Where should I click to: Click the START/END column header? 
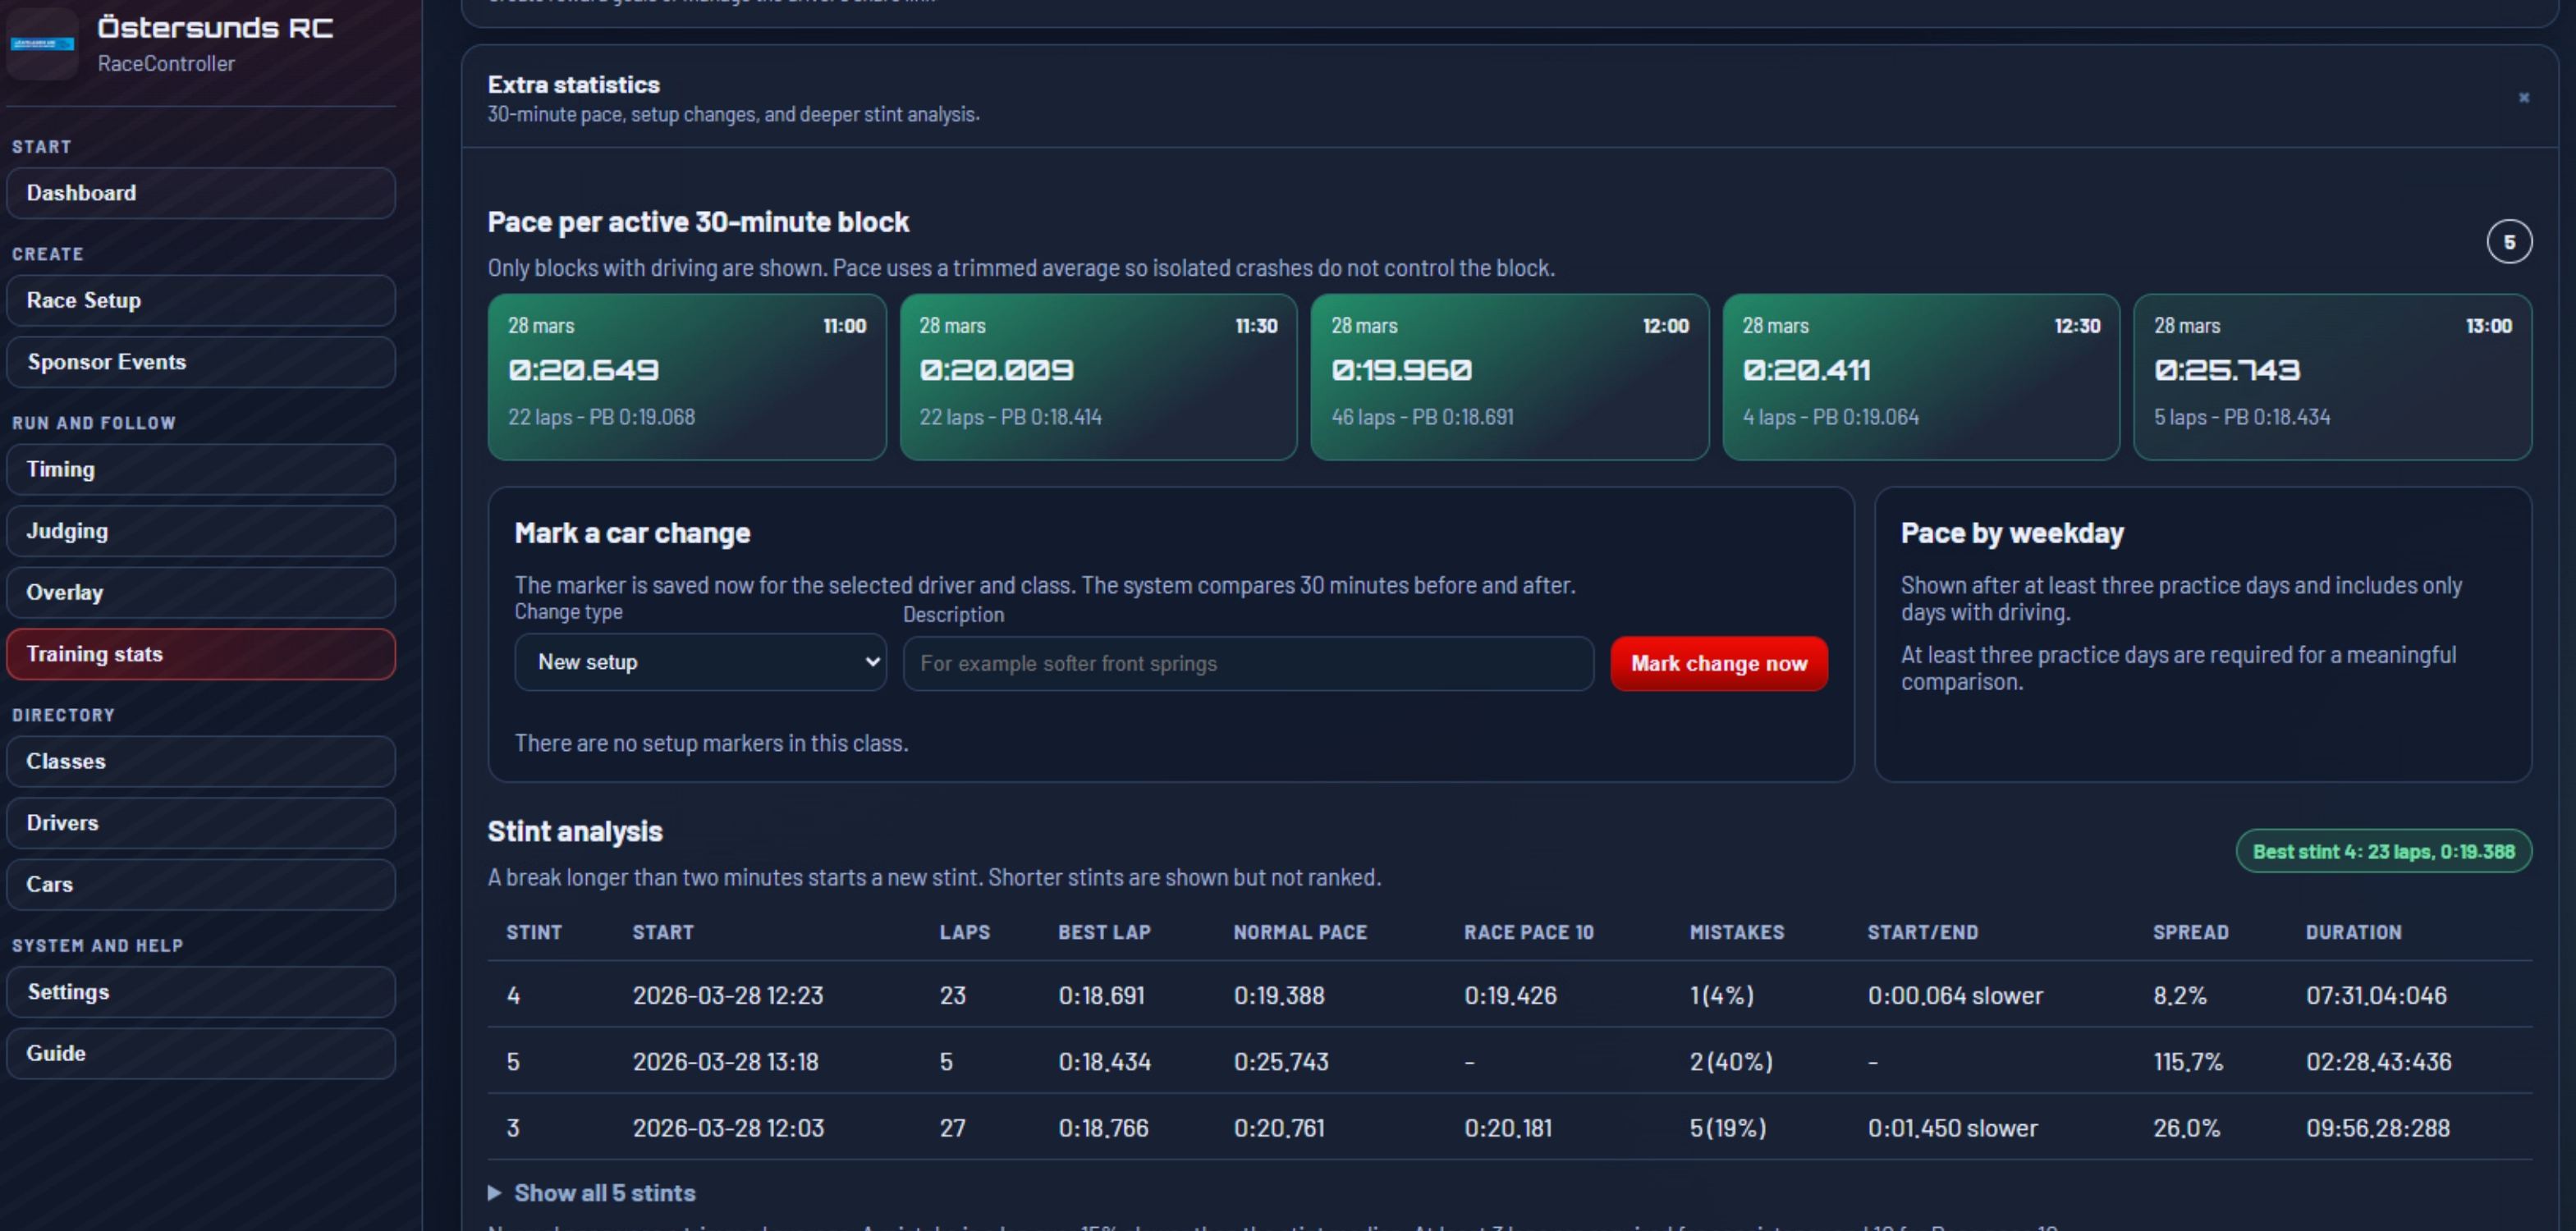tap(1923, 932)
